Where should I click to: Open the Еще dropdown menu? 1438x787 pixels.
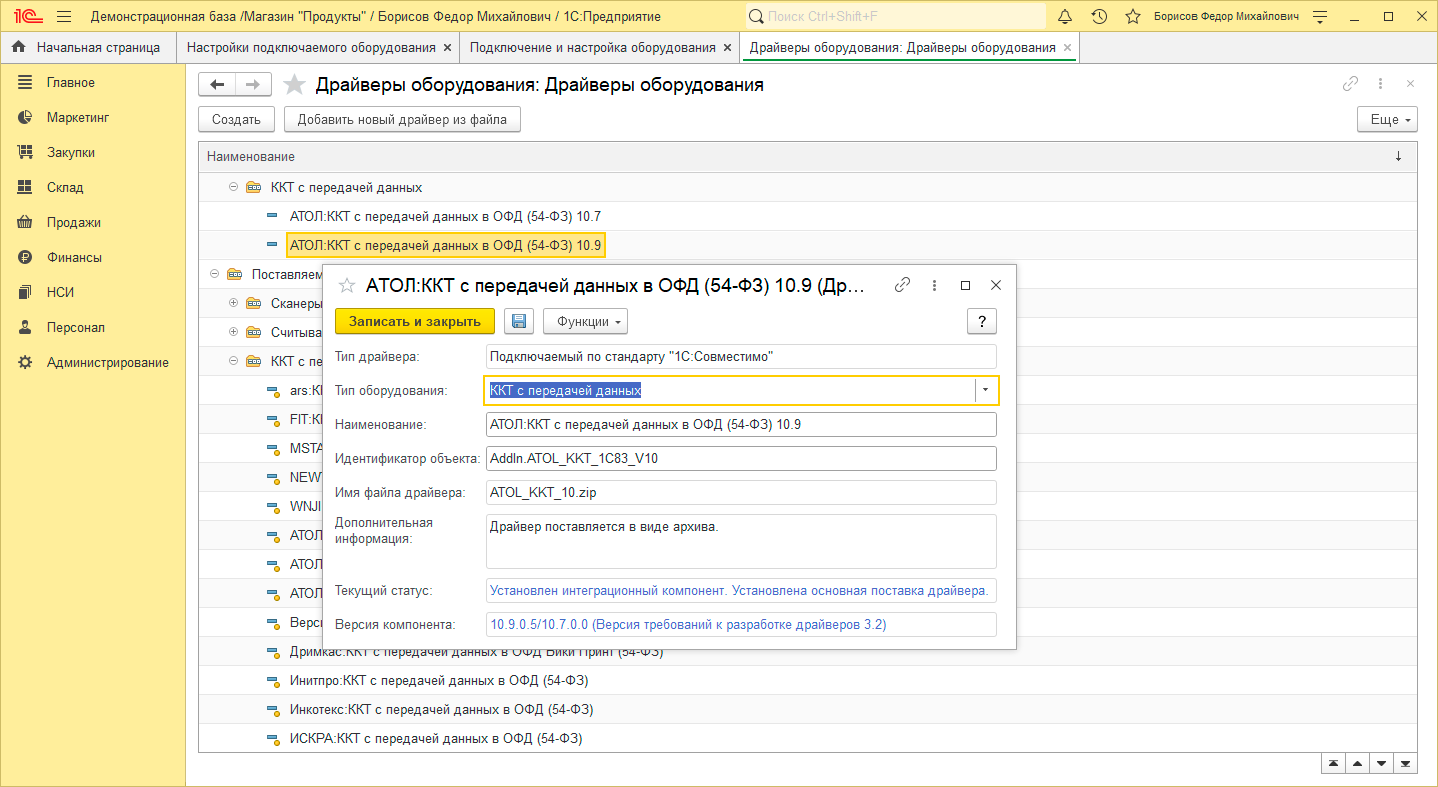[1387, 120]
